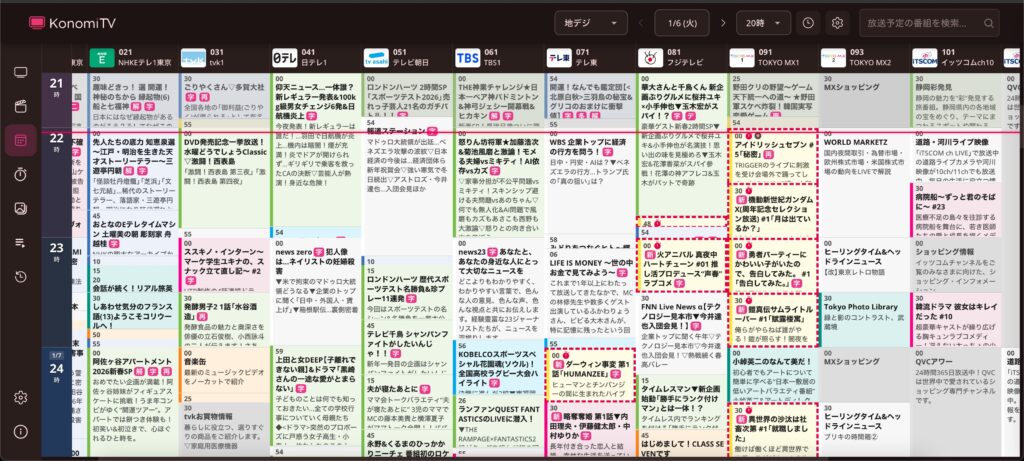Open program guide settings gear in top bar
Viewport: 1024px width, 461px height.
[x=838, y=22]
